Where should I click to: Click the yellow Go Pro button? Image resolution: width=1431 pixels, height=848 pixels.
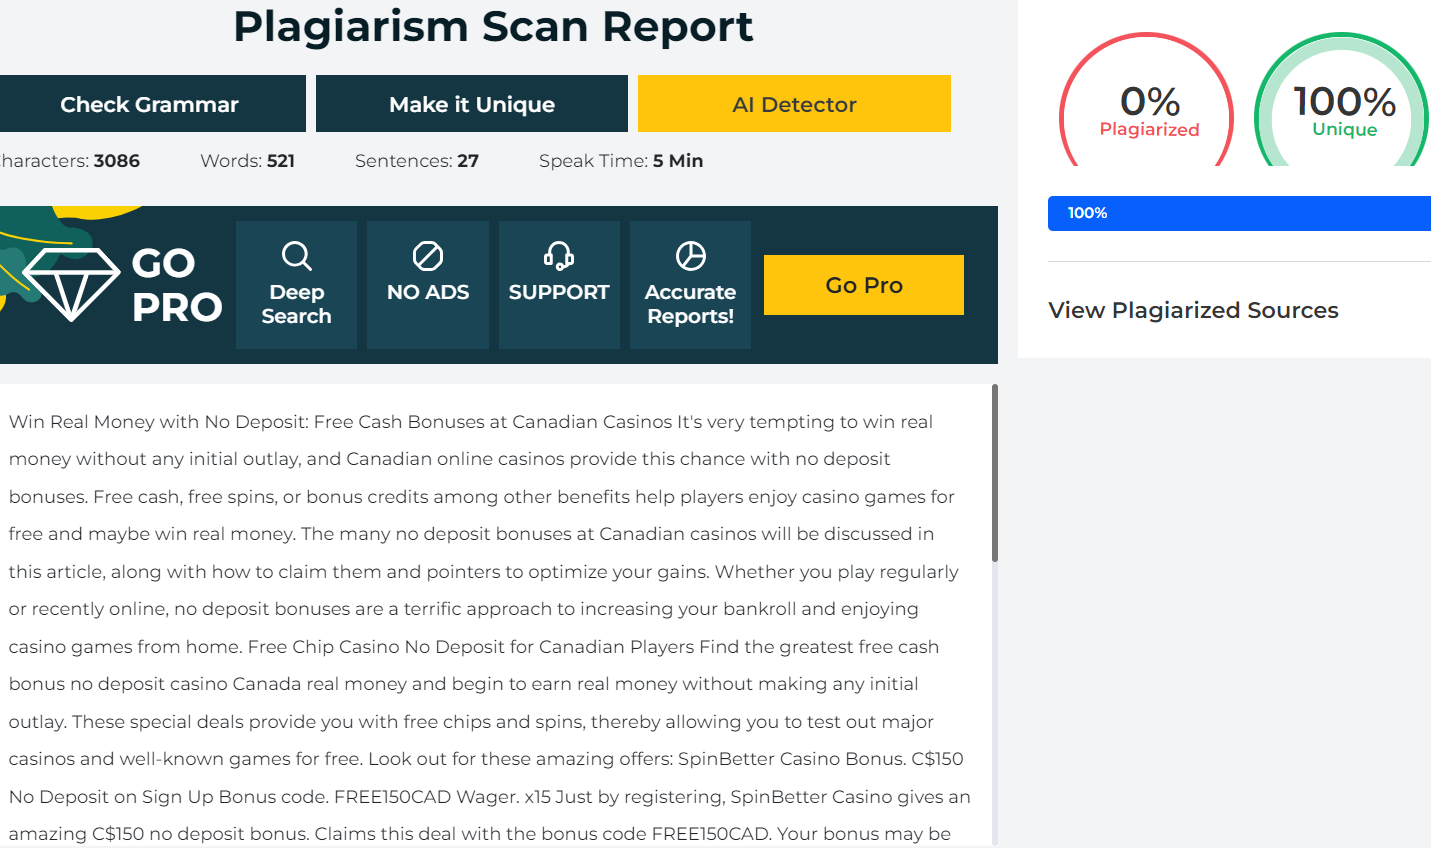(864, 285)
